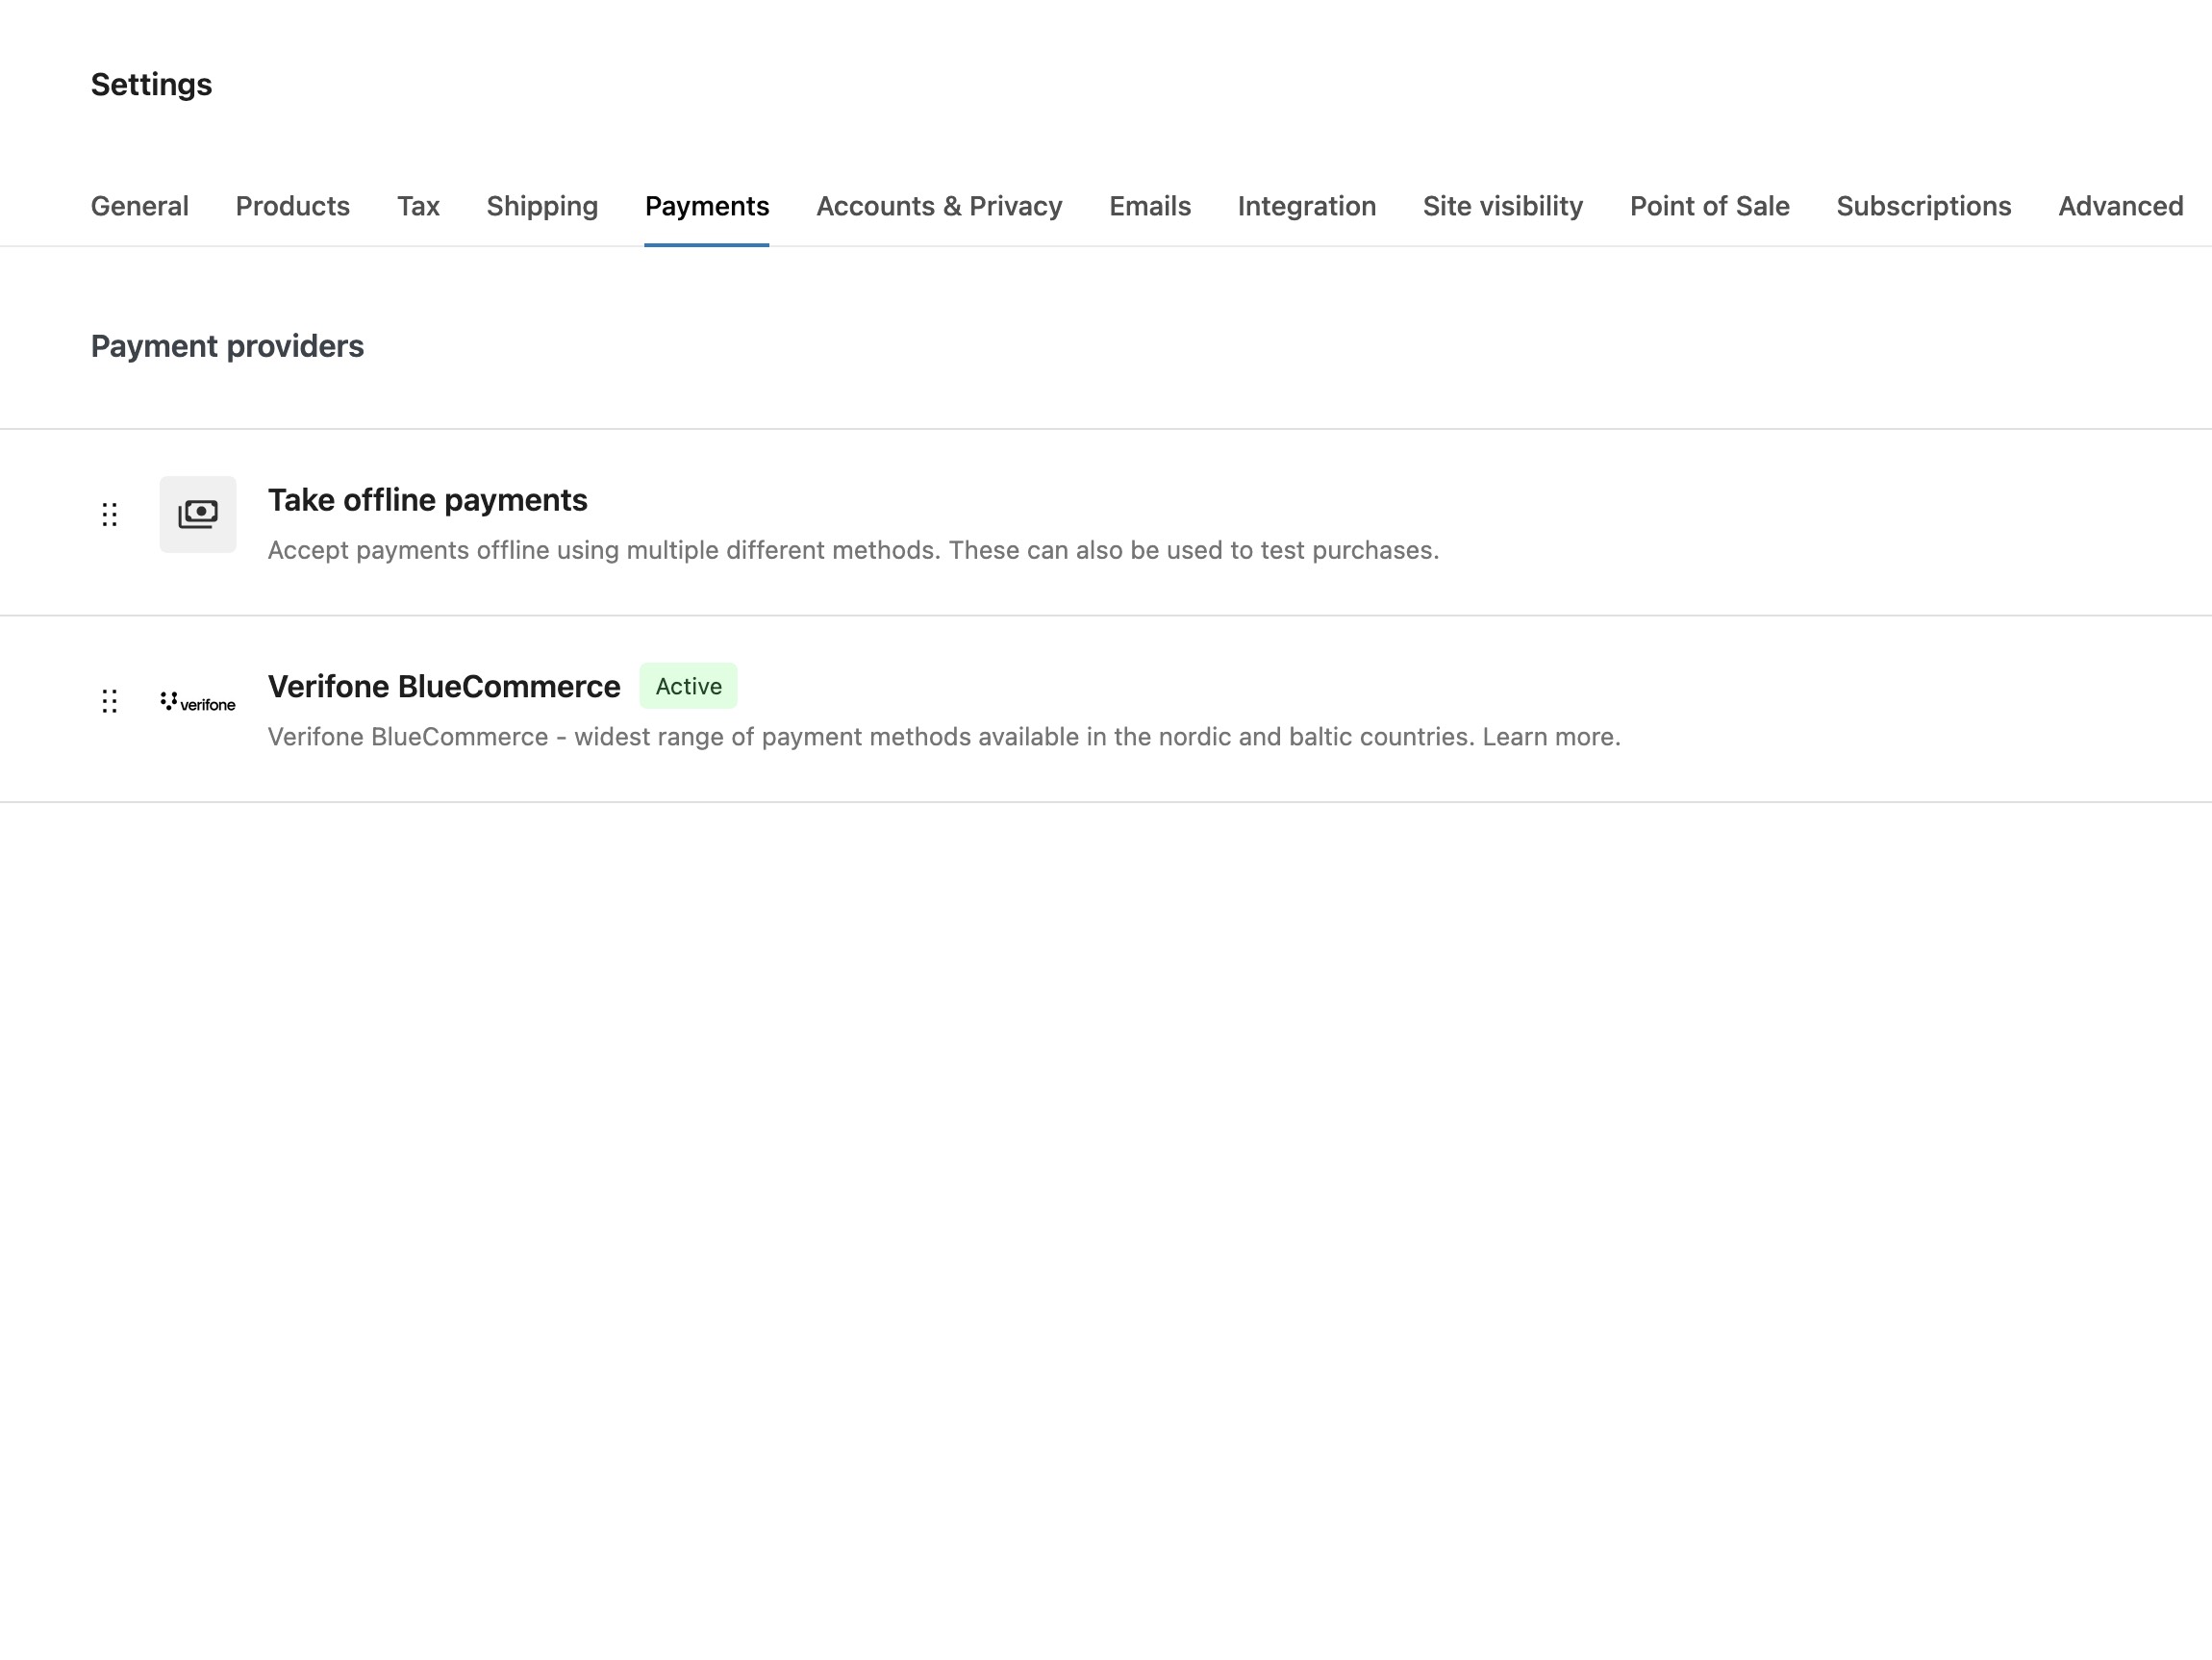Screen dimensions: 2212x1660
Task: Go to Site visibility tab
Action: tap(1503, 206)
